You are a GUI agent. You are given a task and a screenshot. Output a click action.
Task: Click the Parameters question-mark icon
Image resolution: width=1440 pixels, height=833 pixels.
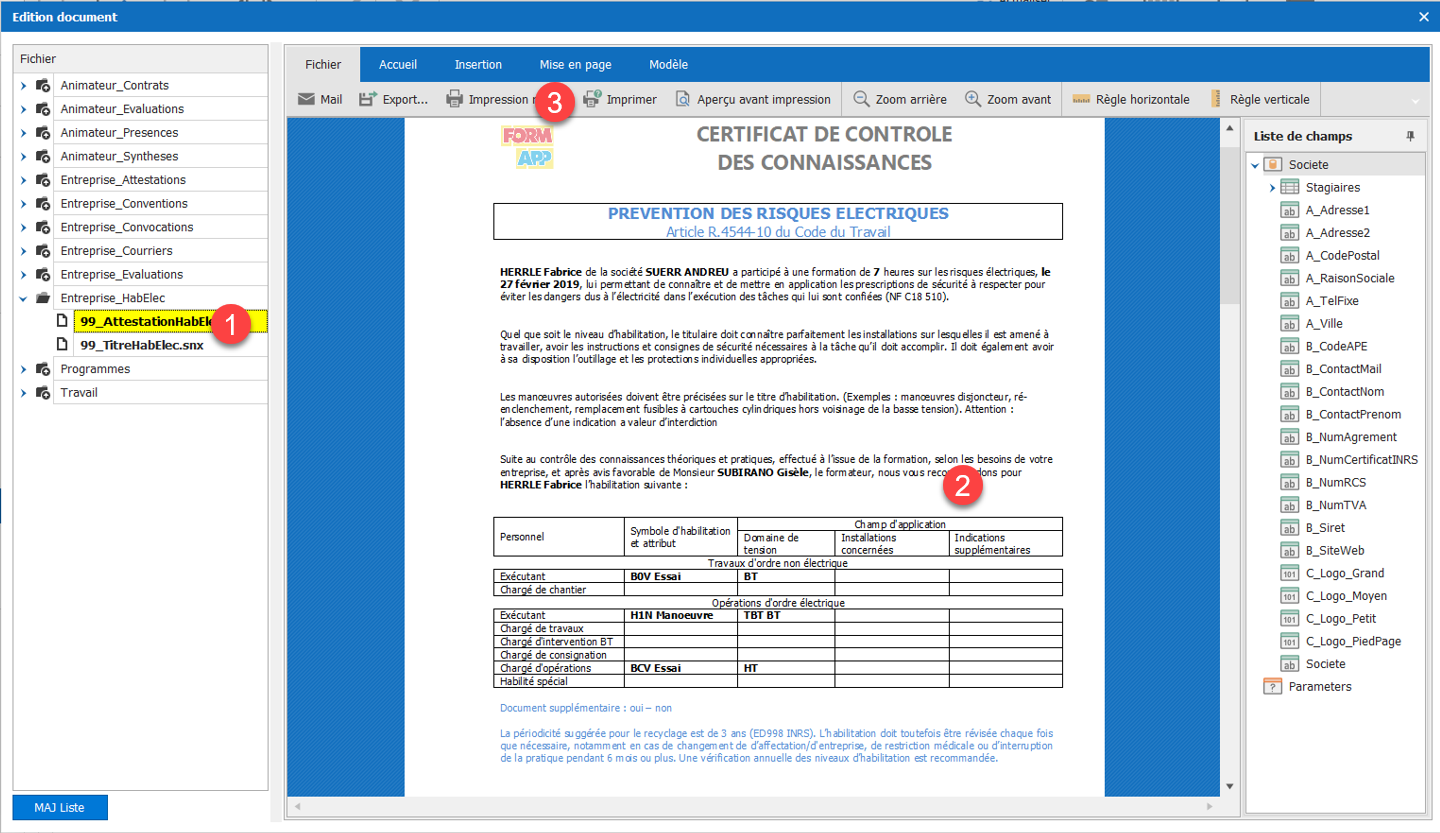tap(1273, 686)
